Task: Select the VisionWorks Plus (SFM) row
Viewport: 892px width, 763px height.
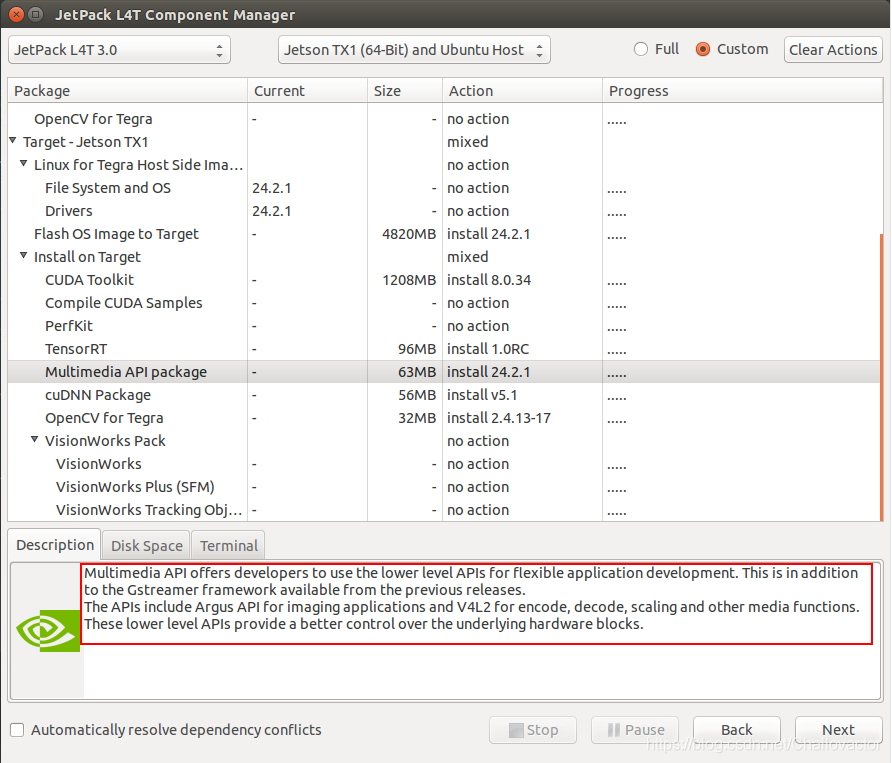Action: [444, 487]
